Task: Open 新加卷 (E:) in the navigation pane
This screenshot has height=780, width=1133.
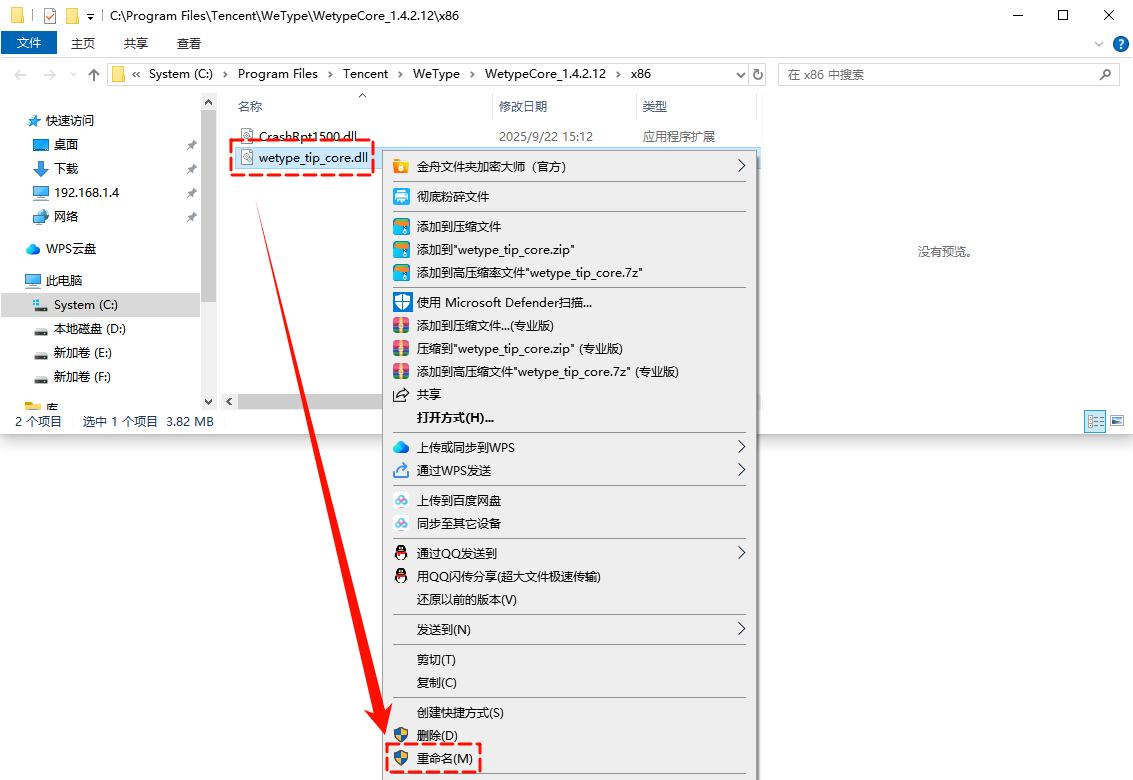Action: pyautogui.click(x=80, y=352)
